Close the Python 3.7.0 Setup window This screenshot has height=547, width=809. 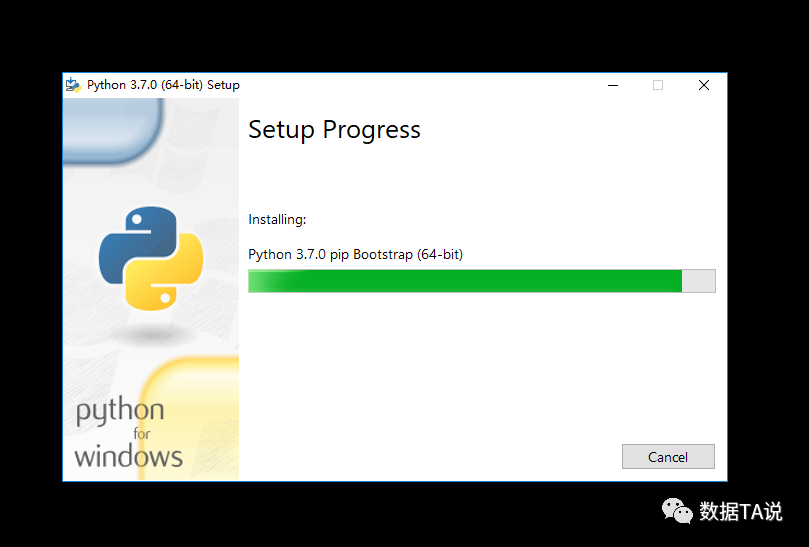coord(704,85)
